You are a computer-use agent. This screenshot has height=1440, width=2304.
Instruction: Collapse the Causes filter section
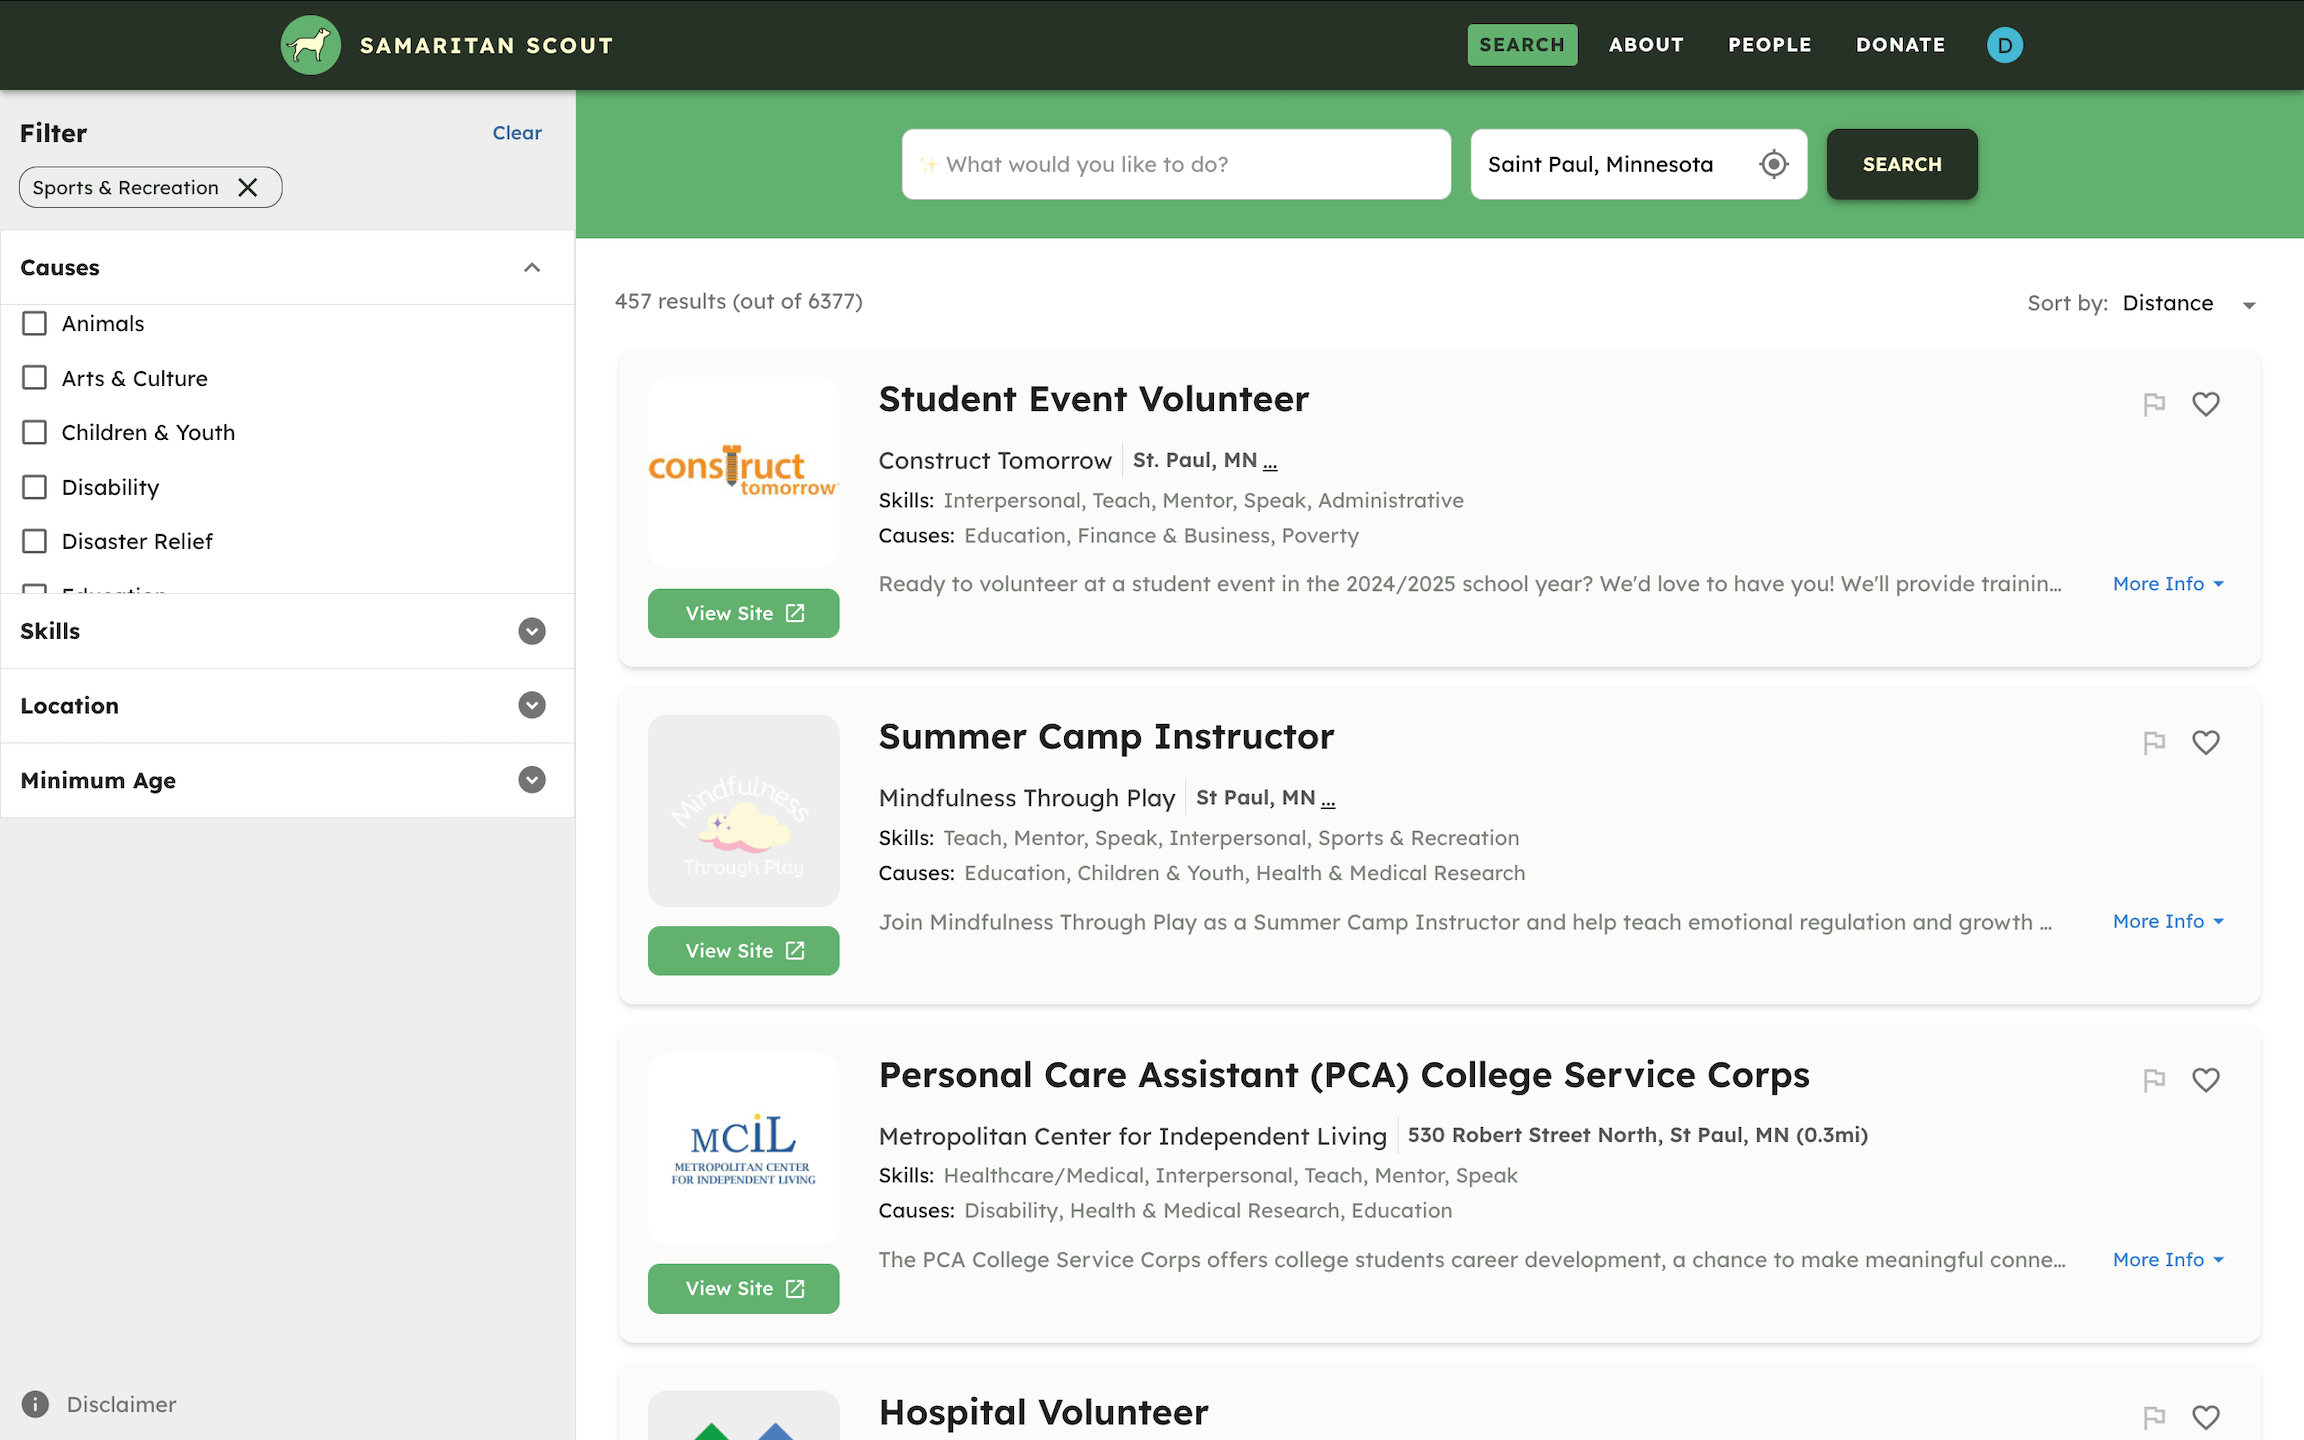pos(532,267)
